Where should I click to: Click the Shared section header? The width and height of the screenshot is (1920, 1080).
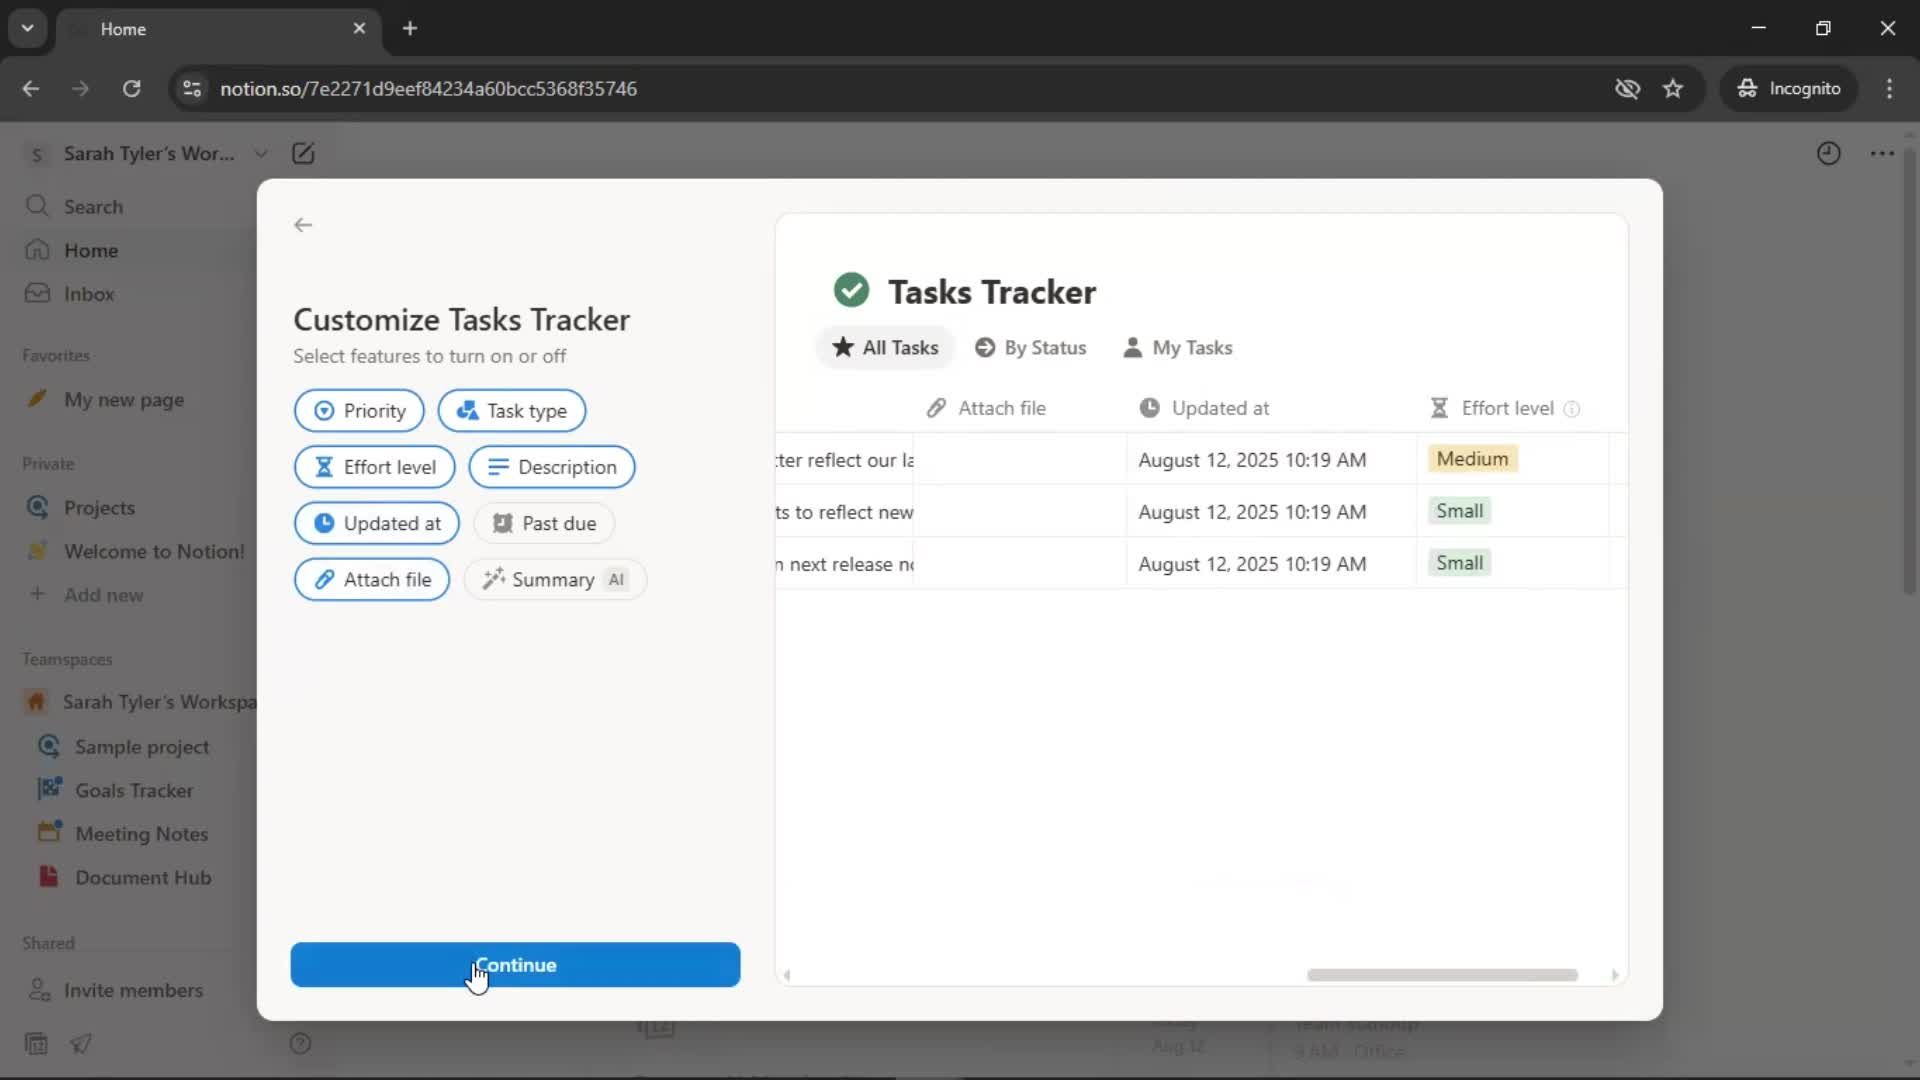pyautogui.click(x=48, y=944)
